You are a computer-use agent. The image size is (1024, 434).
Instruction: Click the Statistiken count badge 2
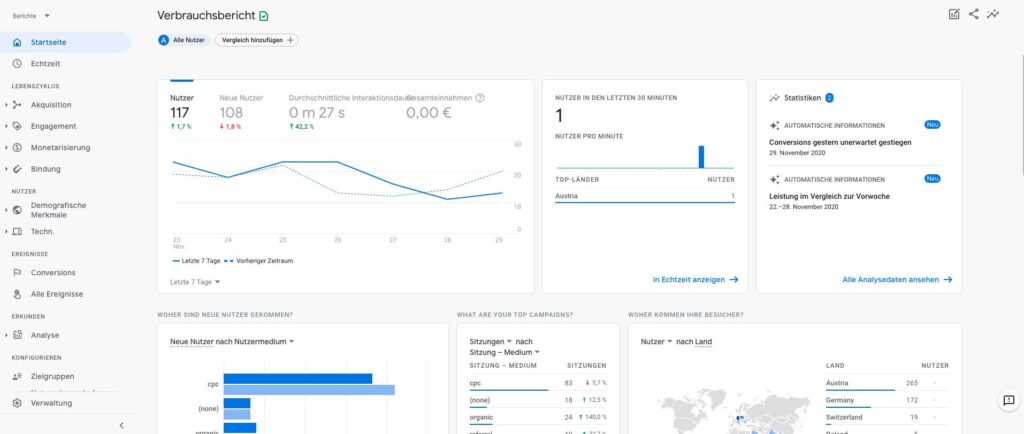click(x=829, y=98)
